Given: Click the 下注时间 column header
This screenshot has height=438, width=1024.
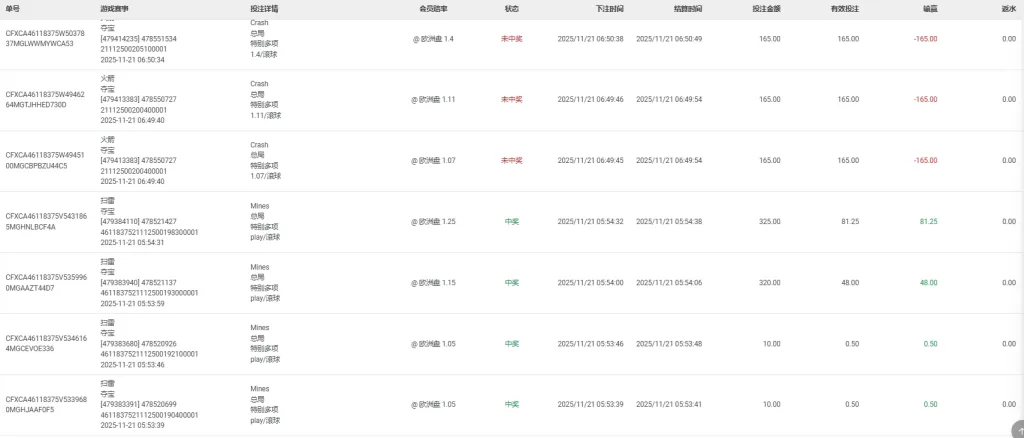Looking at the screenshot, I should (609, 8).
